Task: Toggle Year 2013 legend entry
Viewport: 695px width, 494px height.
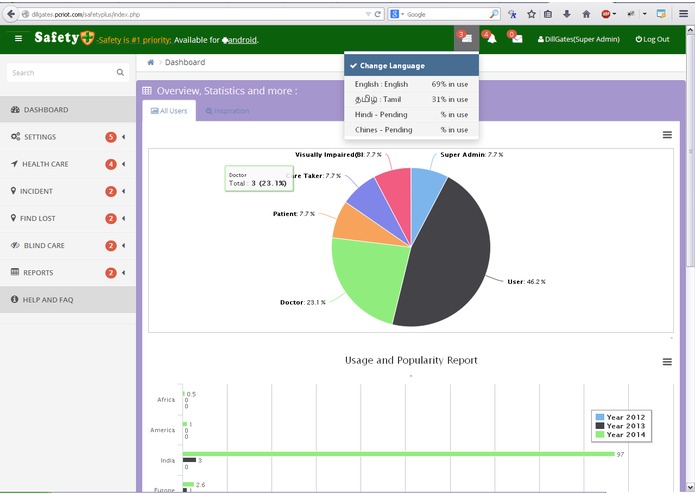Action: pos(621,426)
